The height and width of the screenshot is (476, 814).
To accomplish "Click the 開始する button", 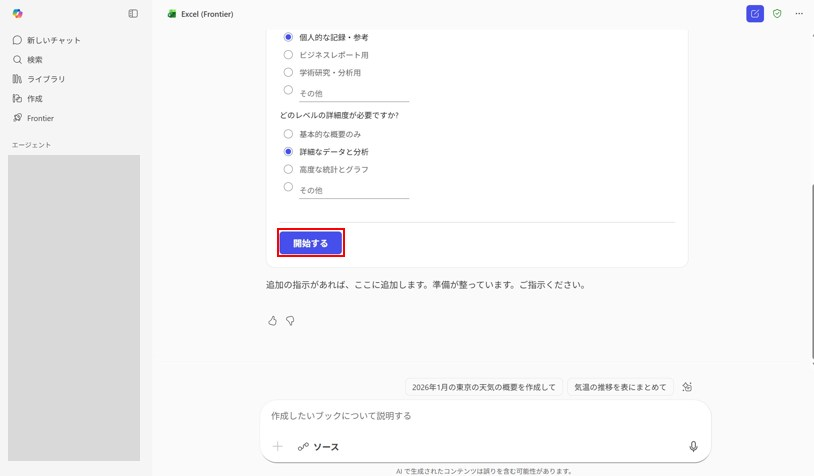I will point(310,243).
